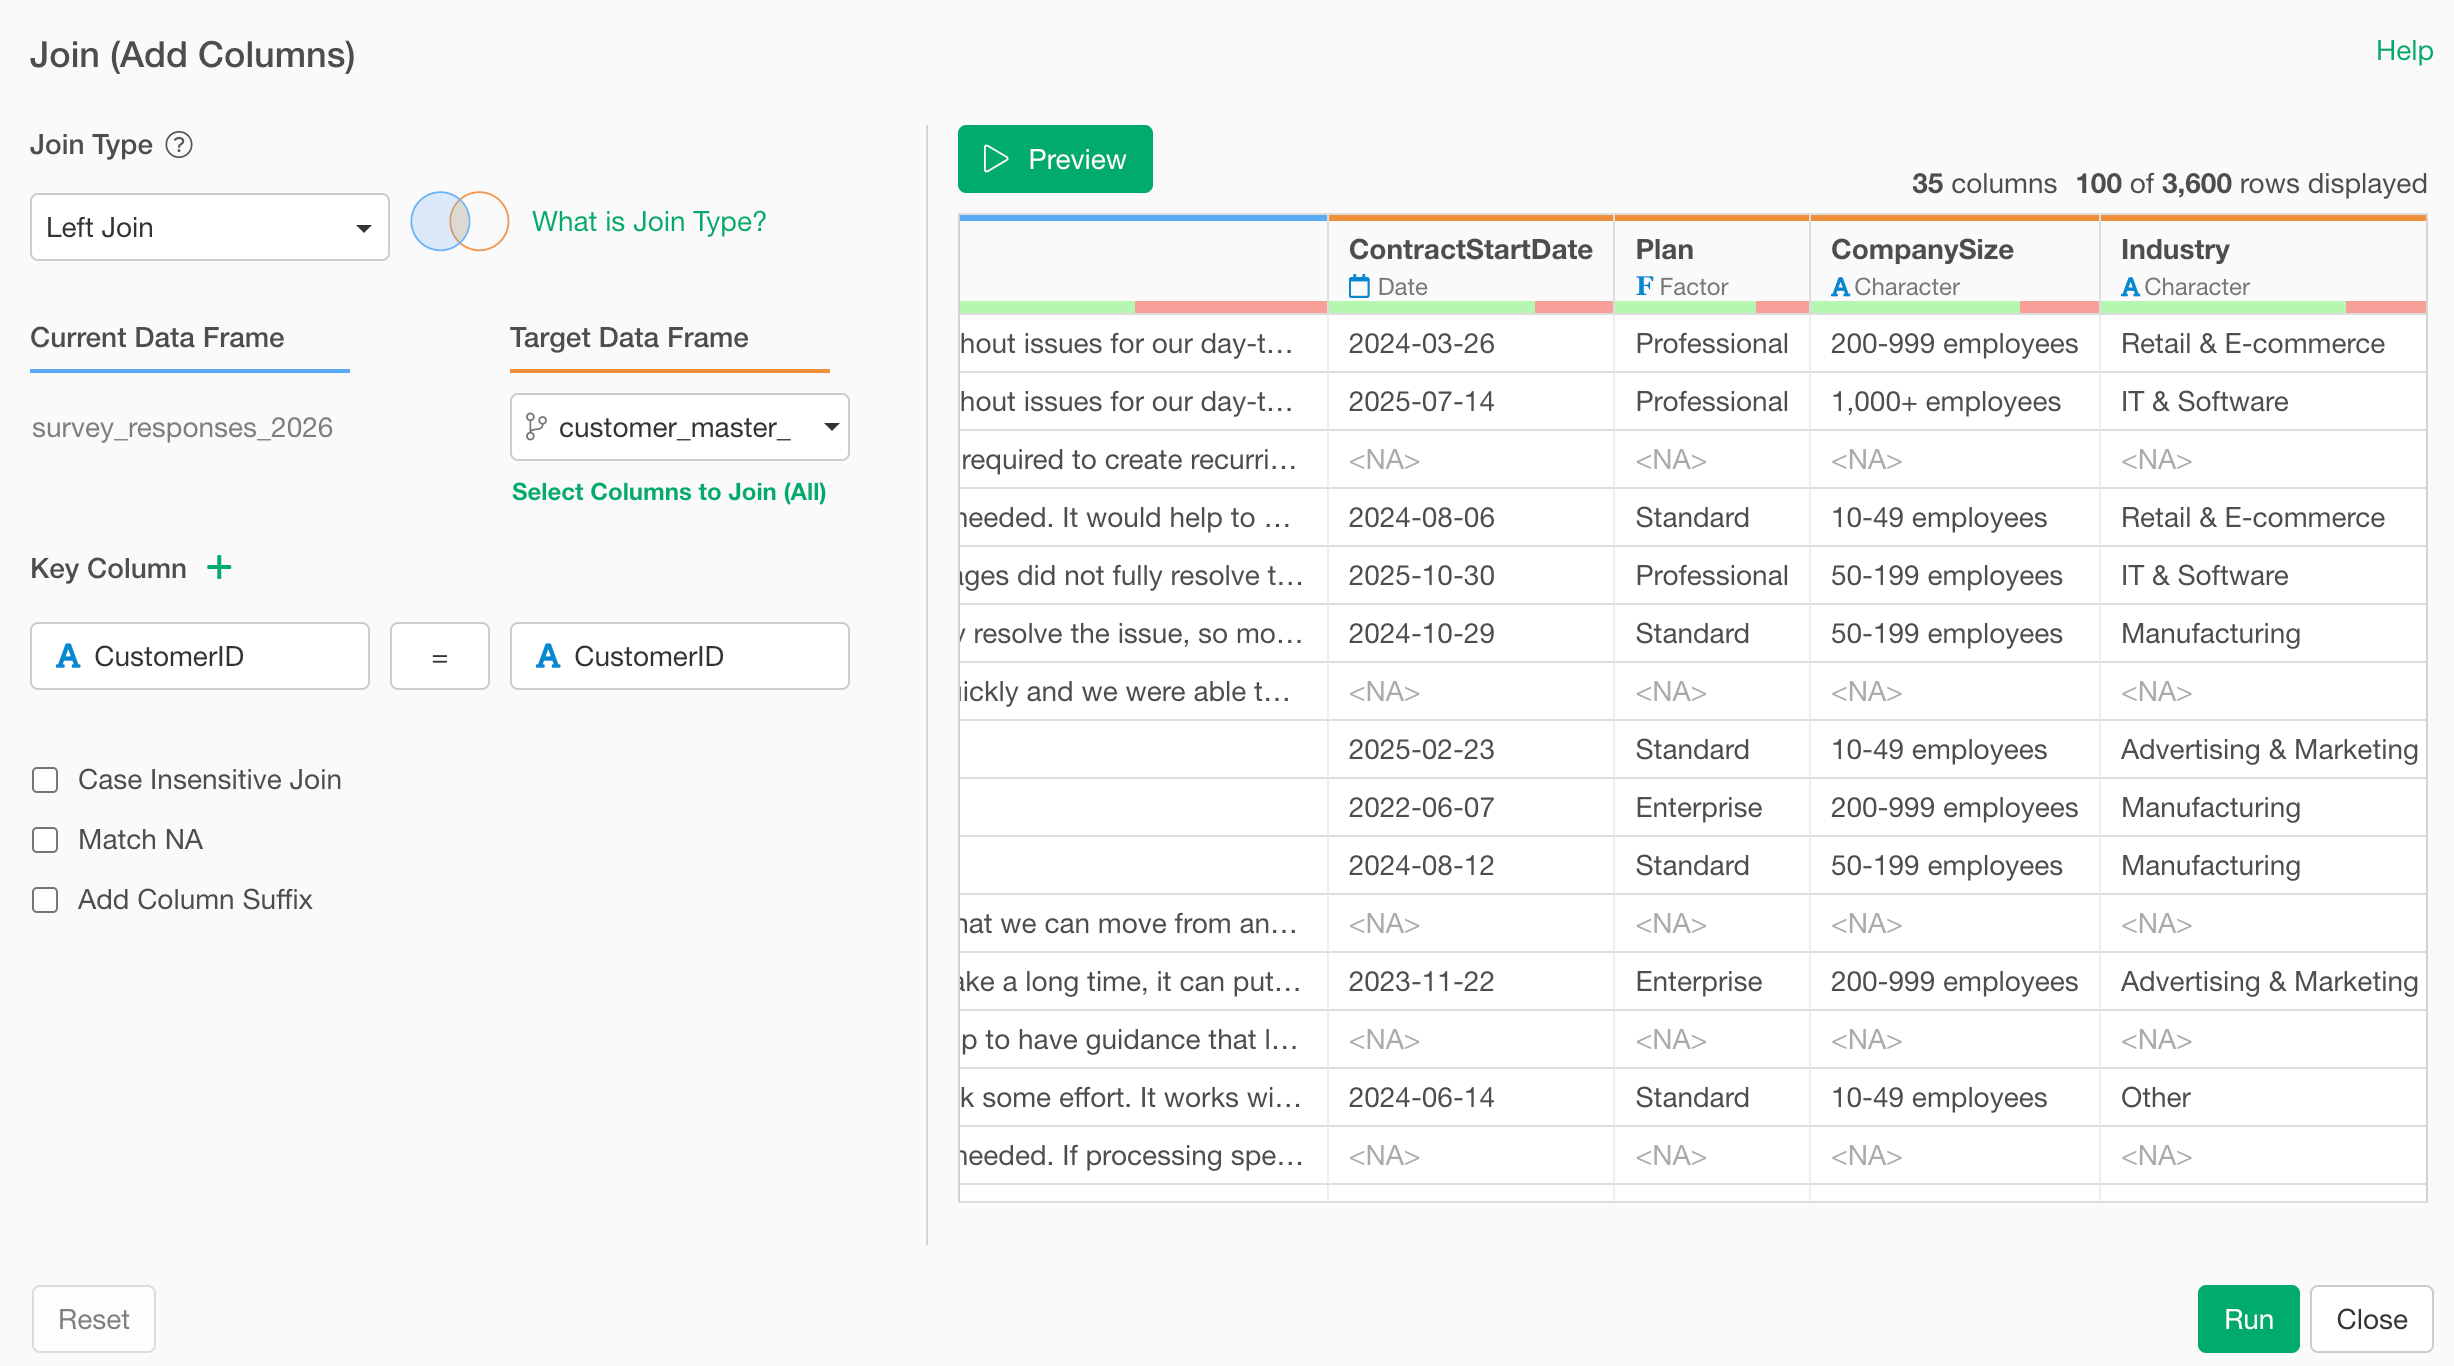Click the Preview button
This screenshot has width=2454, height=1366.
pyautogui.click(x=1055, y=159)
